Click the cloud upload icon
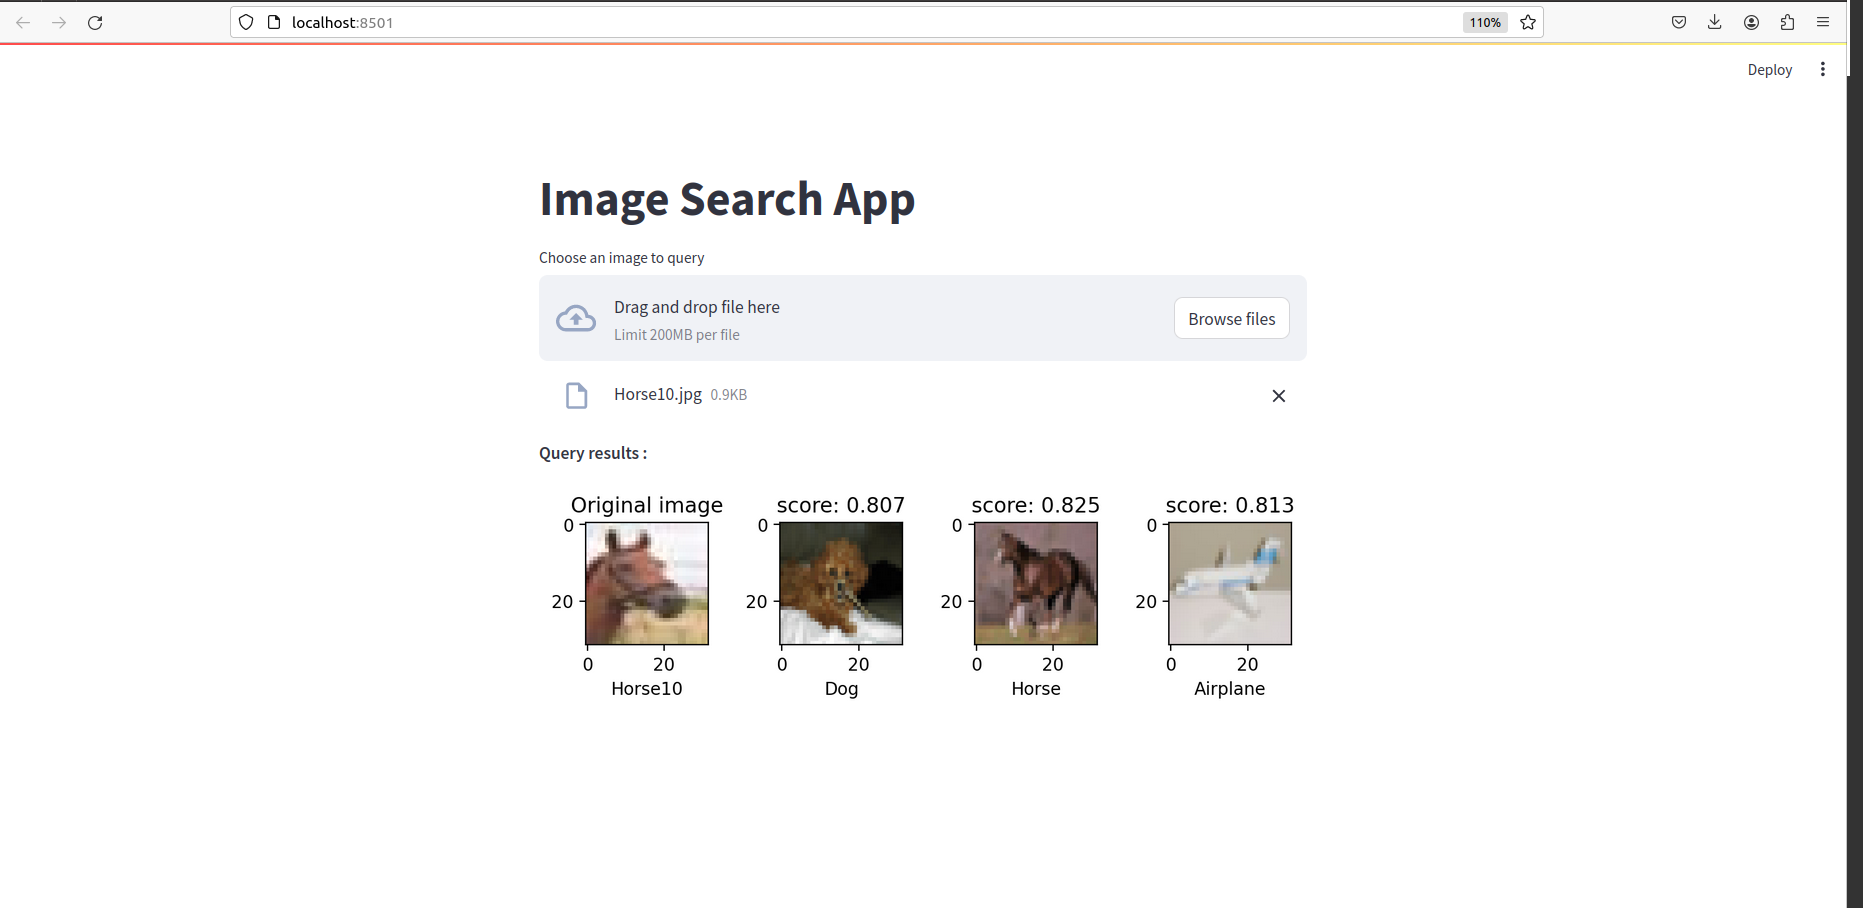1863x908 pixels. (x=576, y=319)
